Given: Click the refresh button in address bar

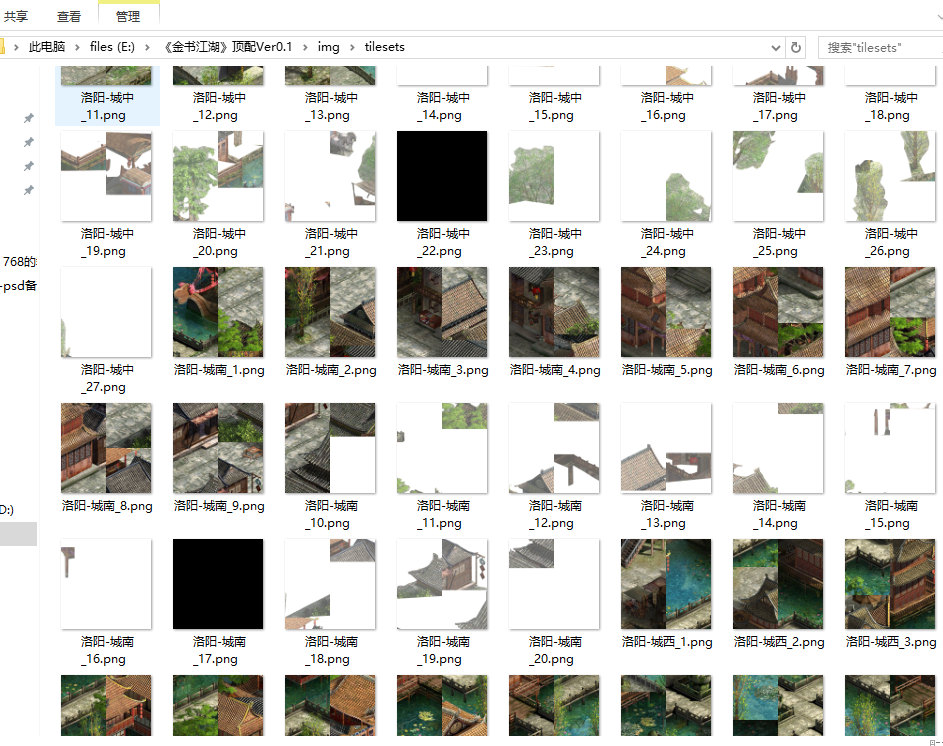Looking at the screenshot, I should pos(796,47).
